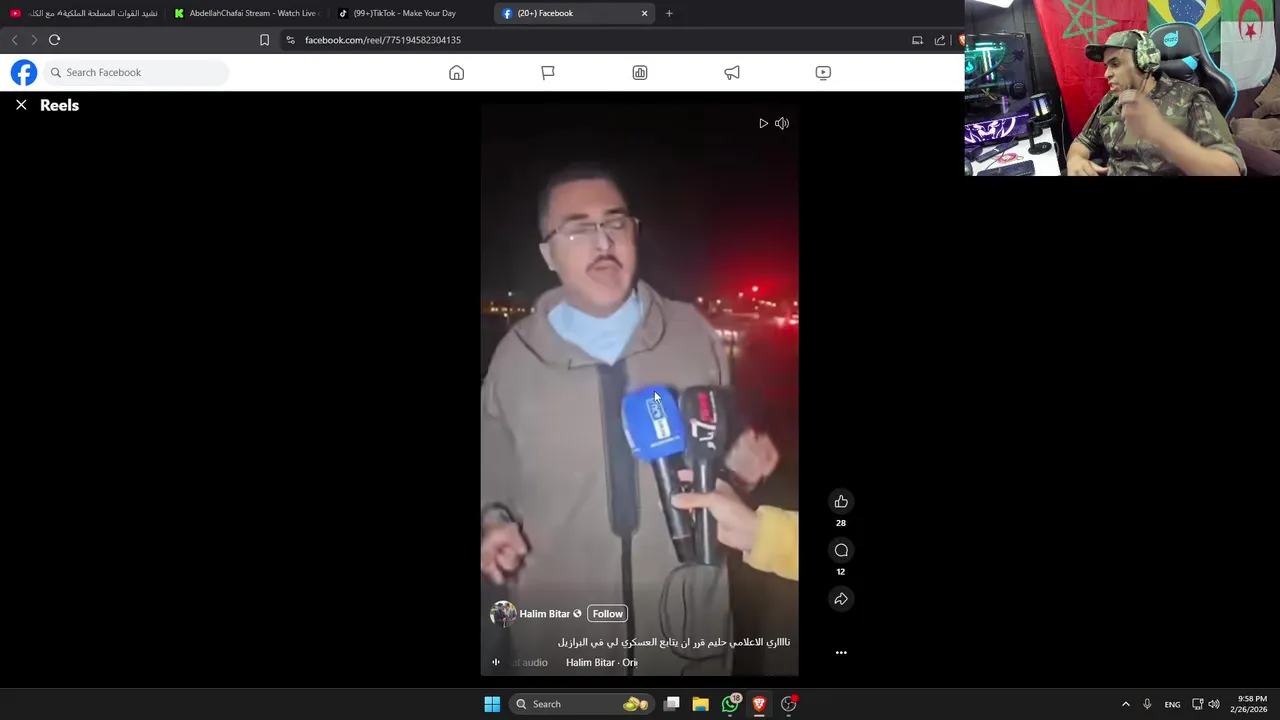Viewport: 1280px width, 720px height.
Task: Click the taskbar Search box
Action: (x=582, y=704)
